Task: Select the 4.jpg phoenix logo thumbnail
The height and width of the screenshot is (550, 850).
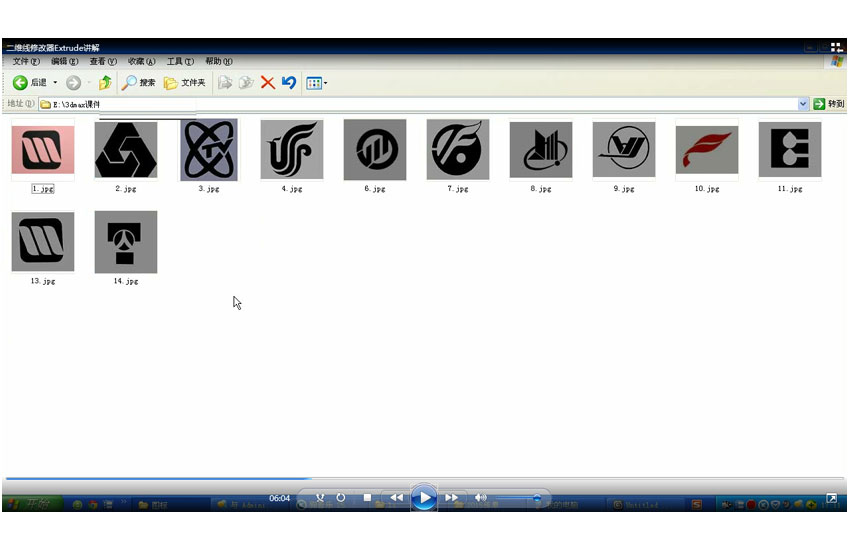Action: click(x=292, y=150)
